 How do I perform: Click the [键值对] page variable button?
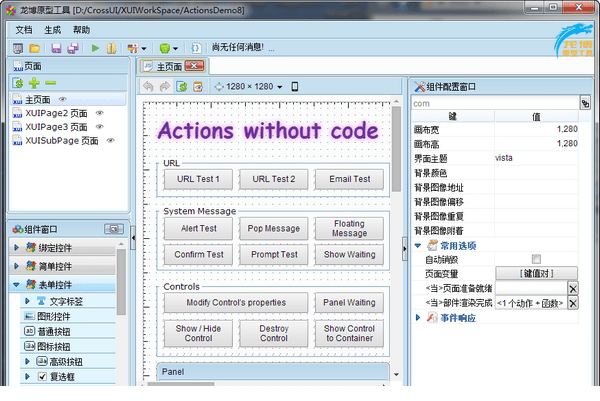[536, 273]
